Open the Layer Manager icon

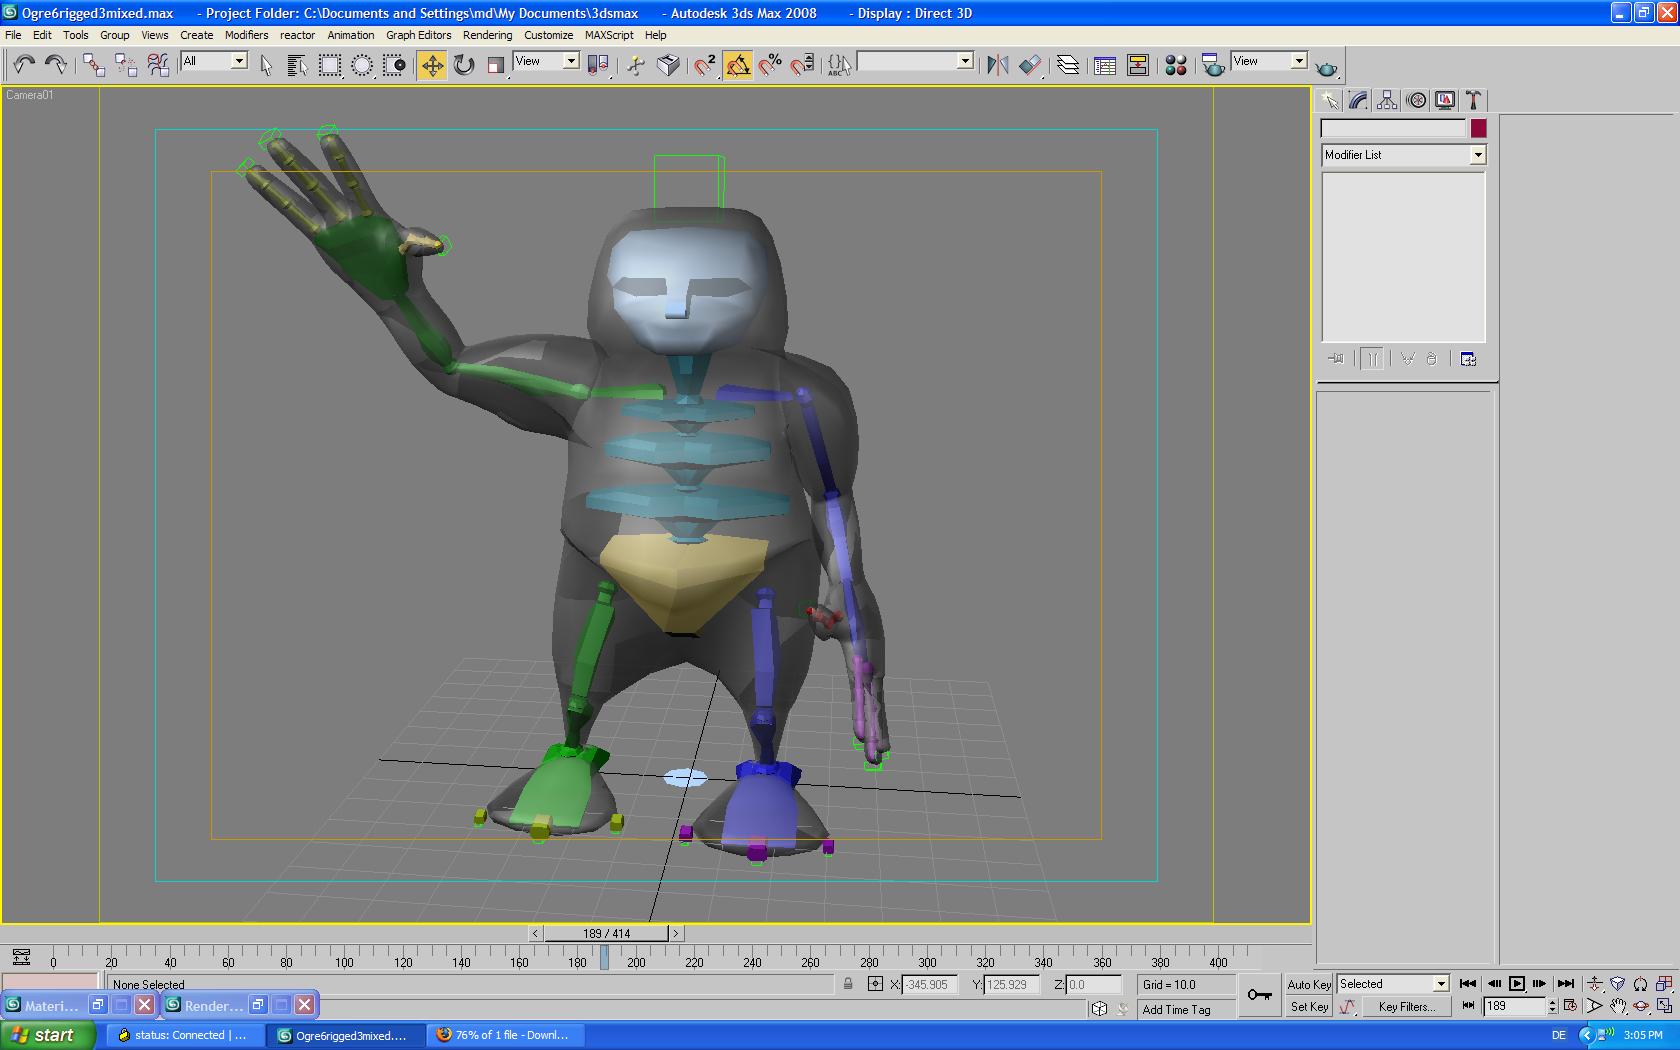(1068, 65)
